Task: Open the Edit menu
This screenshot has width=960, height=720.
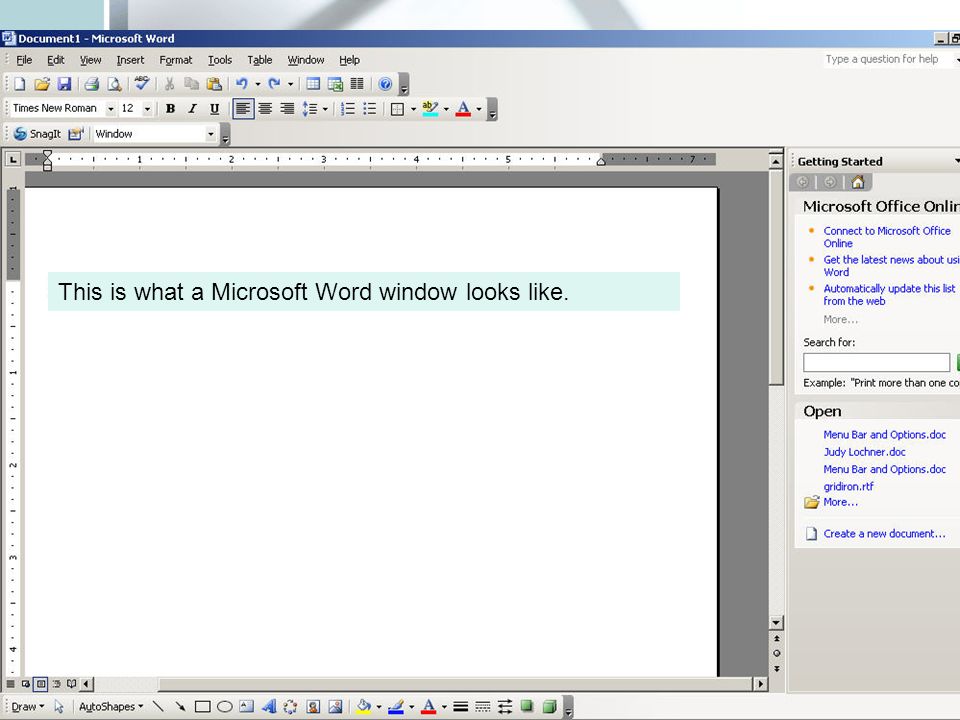Action: pyautogui.click(x=56, y=60)
